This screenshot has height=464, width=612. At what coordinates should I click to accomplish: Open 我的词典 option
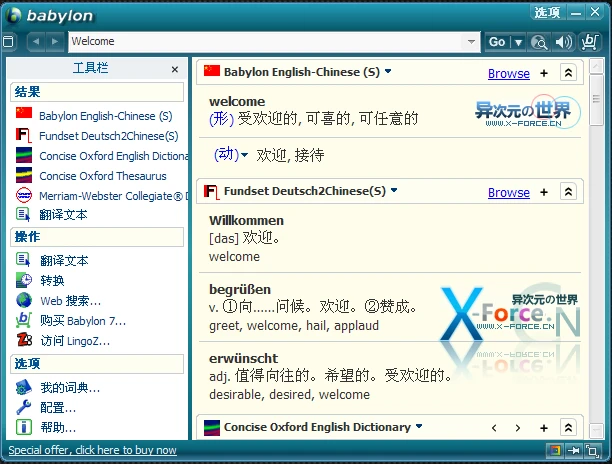click(70, 388)
